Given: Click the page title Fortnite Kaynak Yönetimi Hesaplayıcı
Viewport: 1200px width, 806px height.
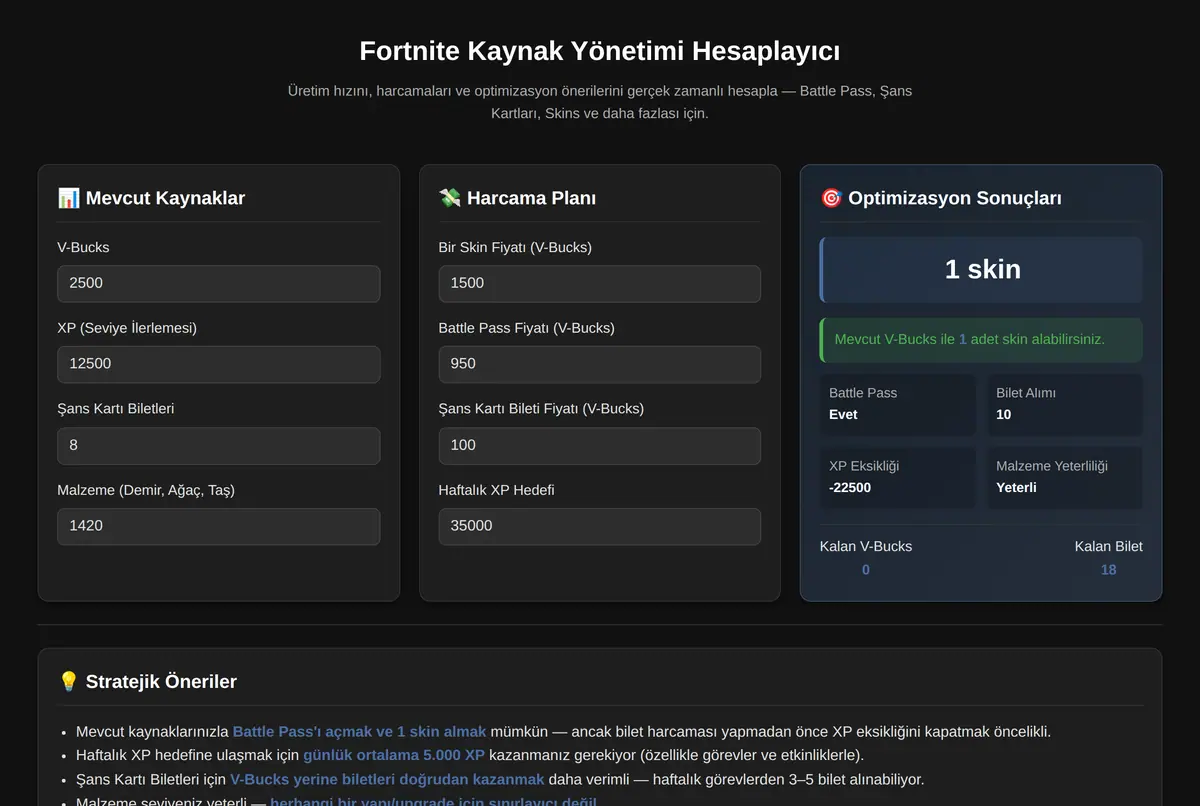Looking at the screenshot, I should click(x=600, y=51).
